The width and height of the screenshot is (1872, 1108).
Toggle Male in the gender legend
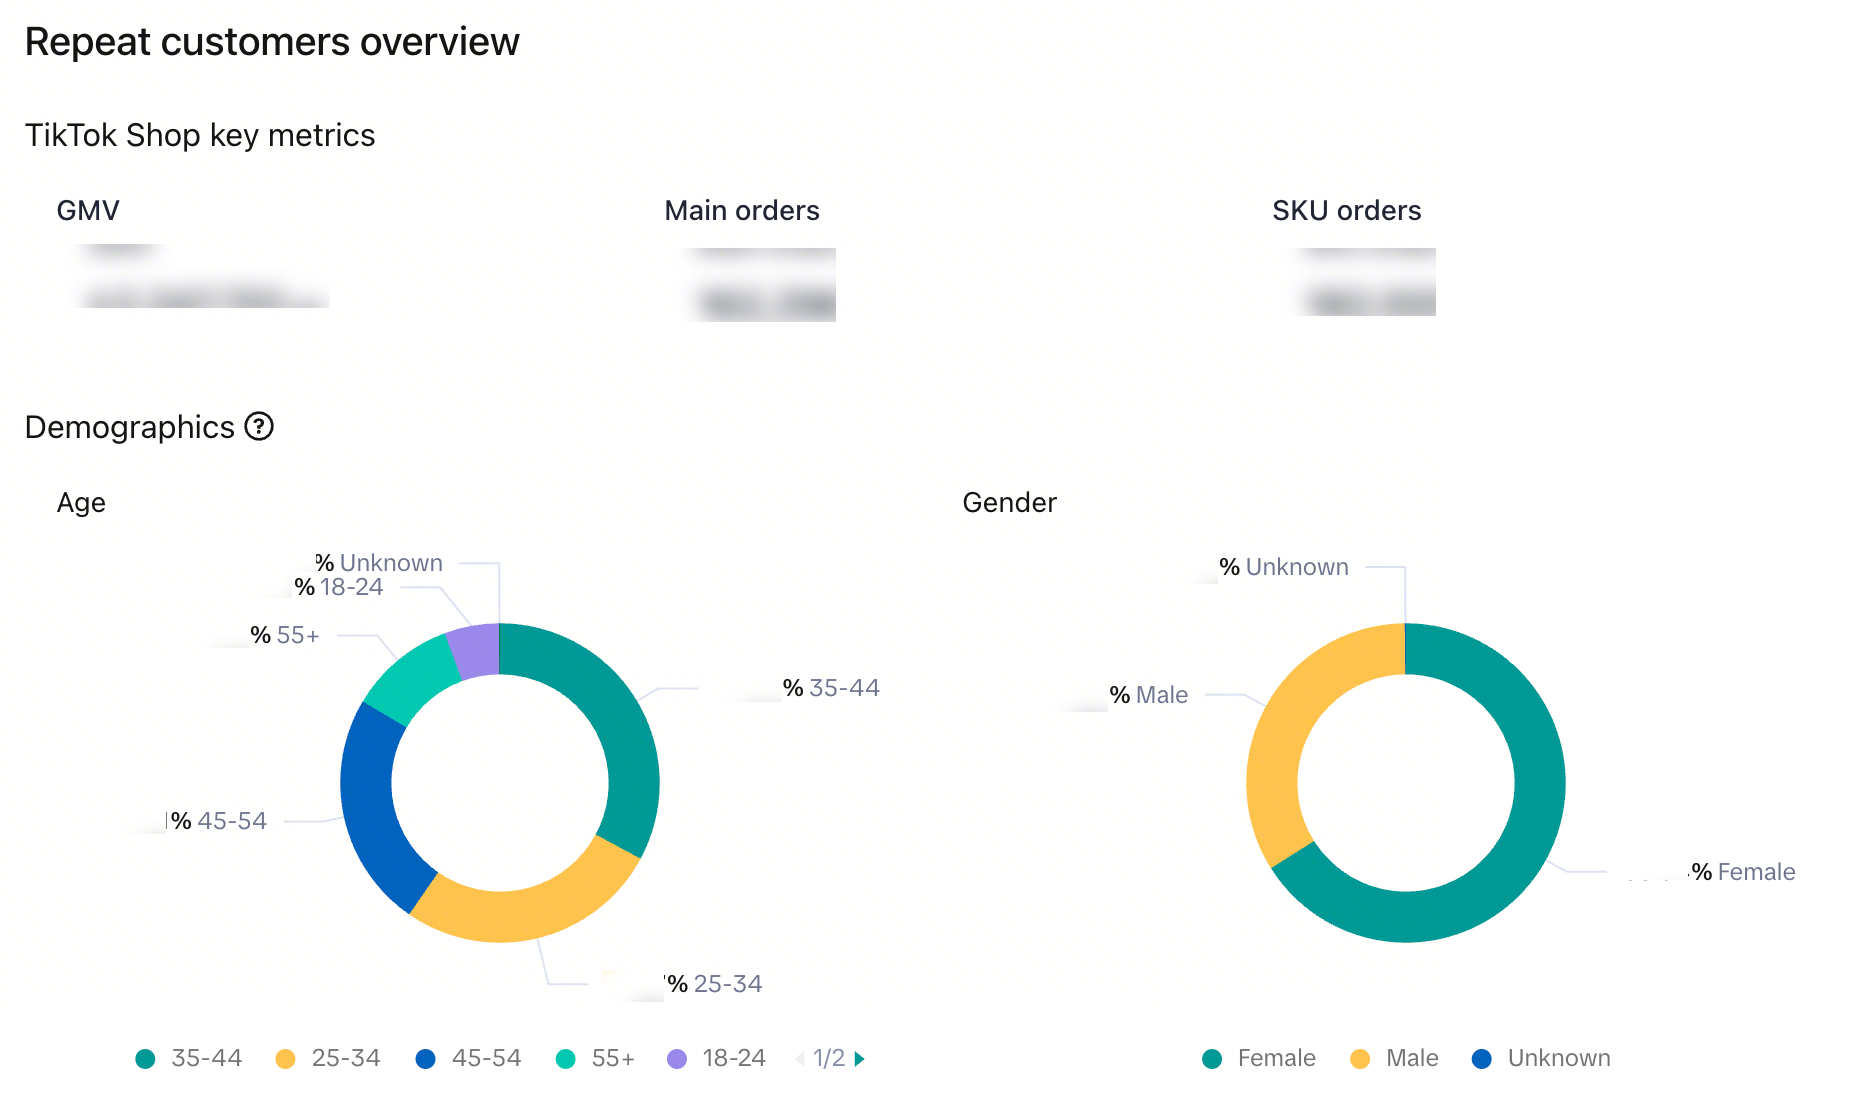click(x=1394, y=1059)
